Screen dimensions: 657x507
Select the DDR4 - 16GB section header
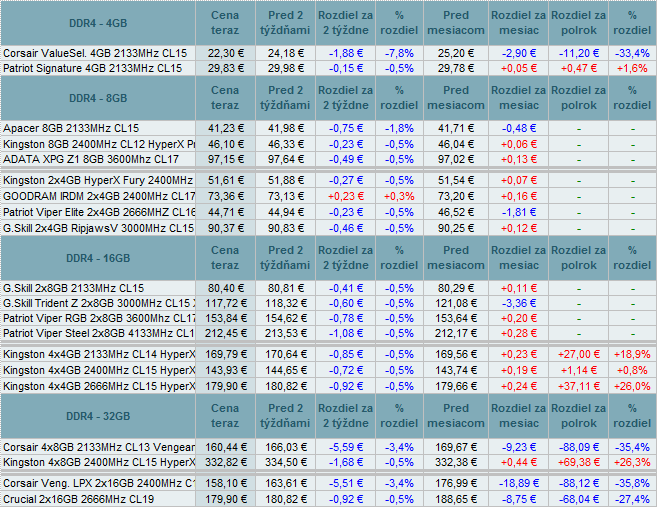(98, 258)
